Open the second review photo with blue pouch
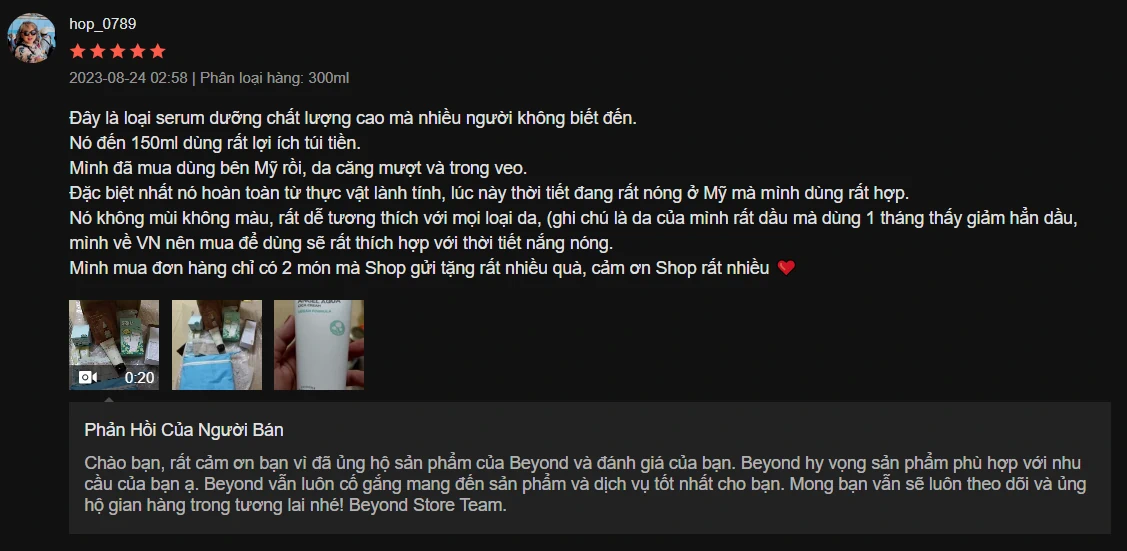 217,345
